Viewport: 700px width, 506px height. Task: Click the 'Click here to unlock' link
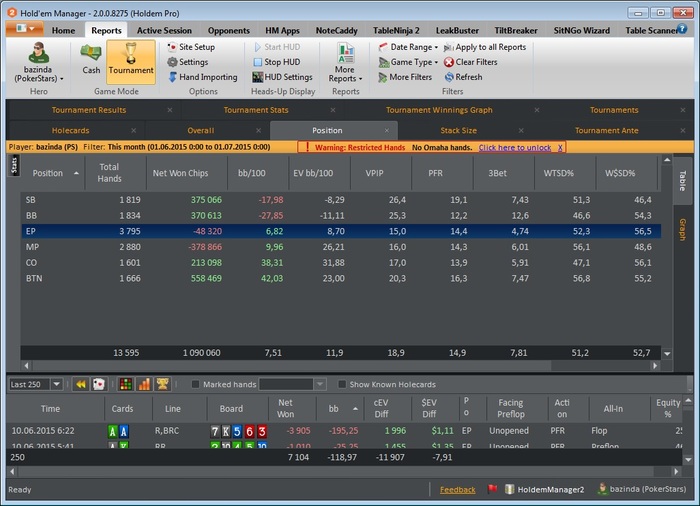coord(514,147)
